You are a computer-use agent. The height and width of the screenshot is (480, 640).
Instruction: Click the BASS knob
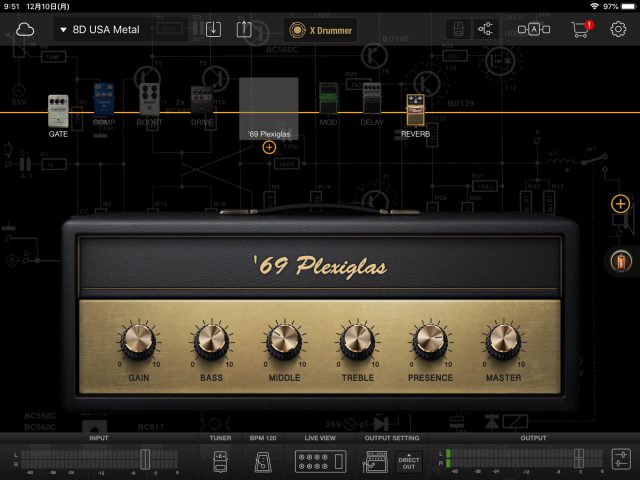pos(211,340)
